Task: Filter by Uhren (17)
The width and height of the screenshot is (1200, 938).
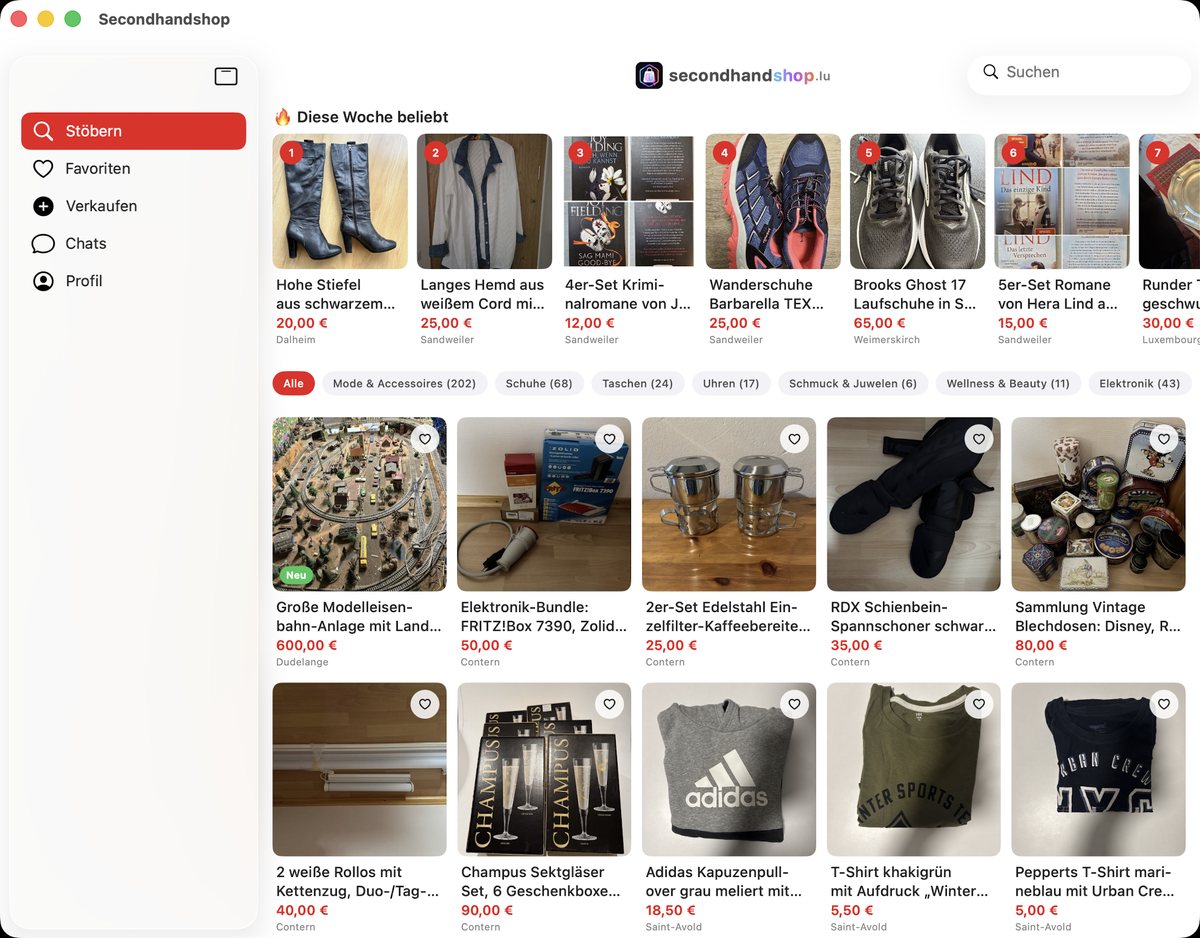Action: click(731, 383)
